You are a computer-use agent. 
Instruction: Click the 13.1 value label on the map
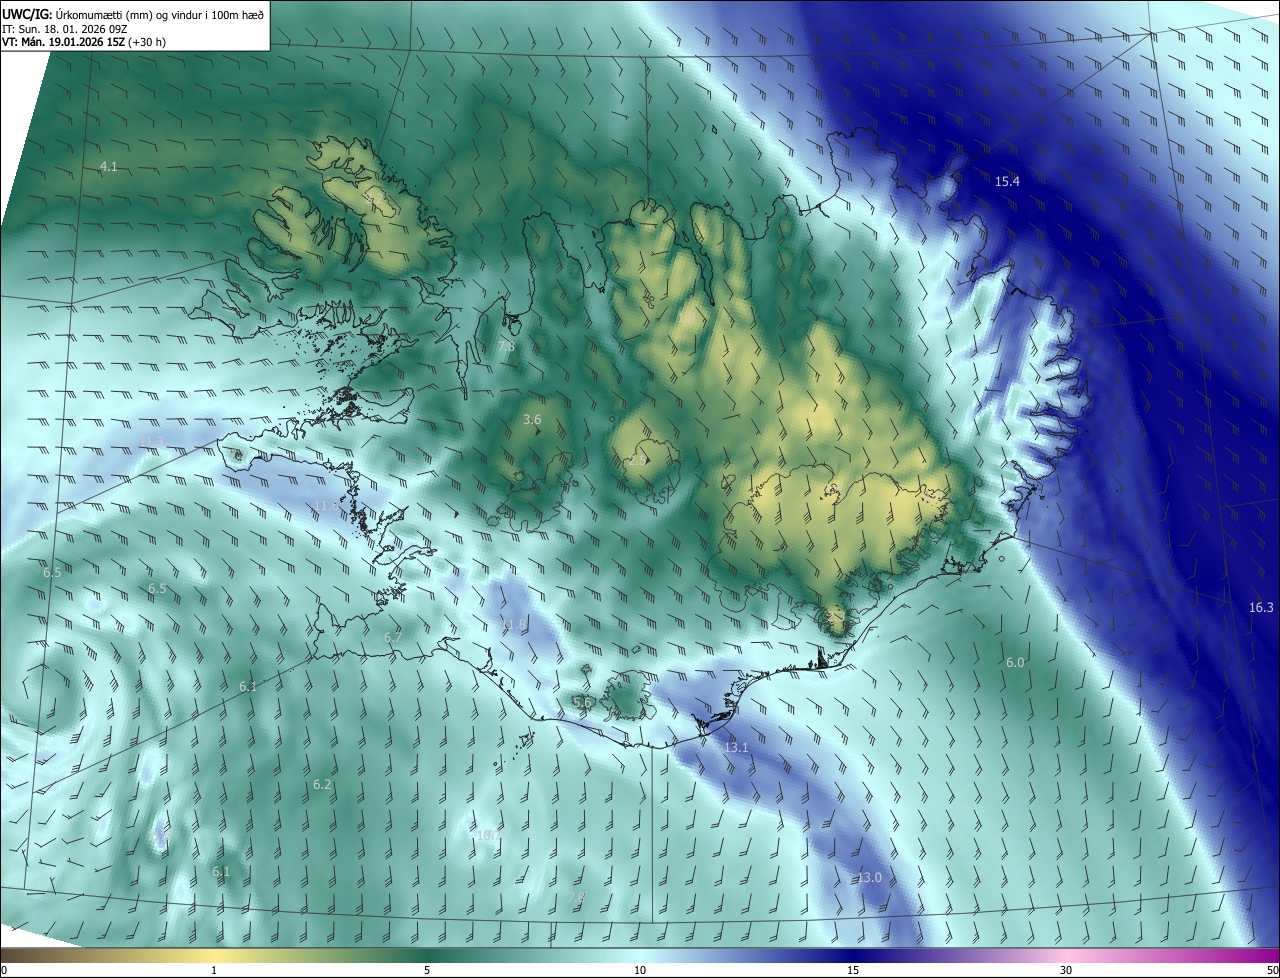(736, 747)
